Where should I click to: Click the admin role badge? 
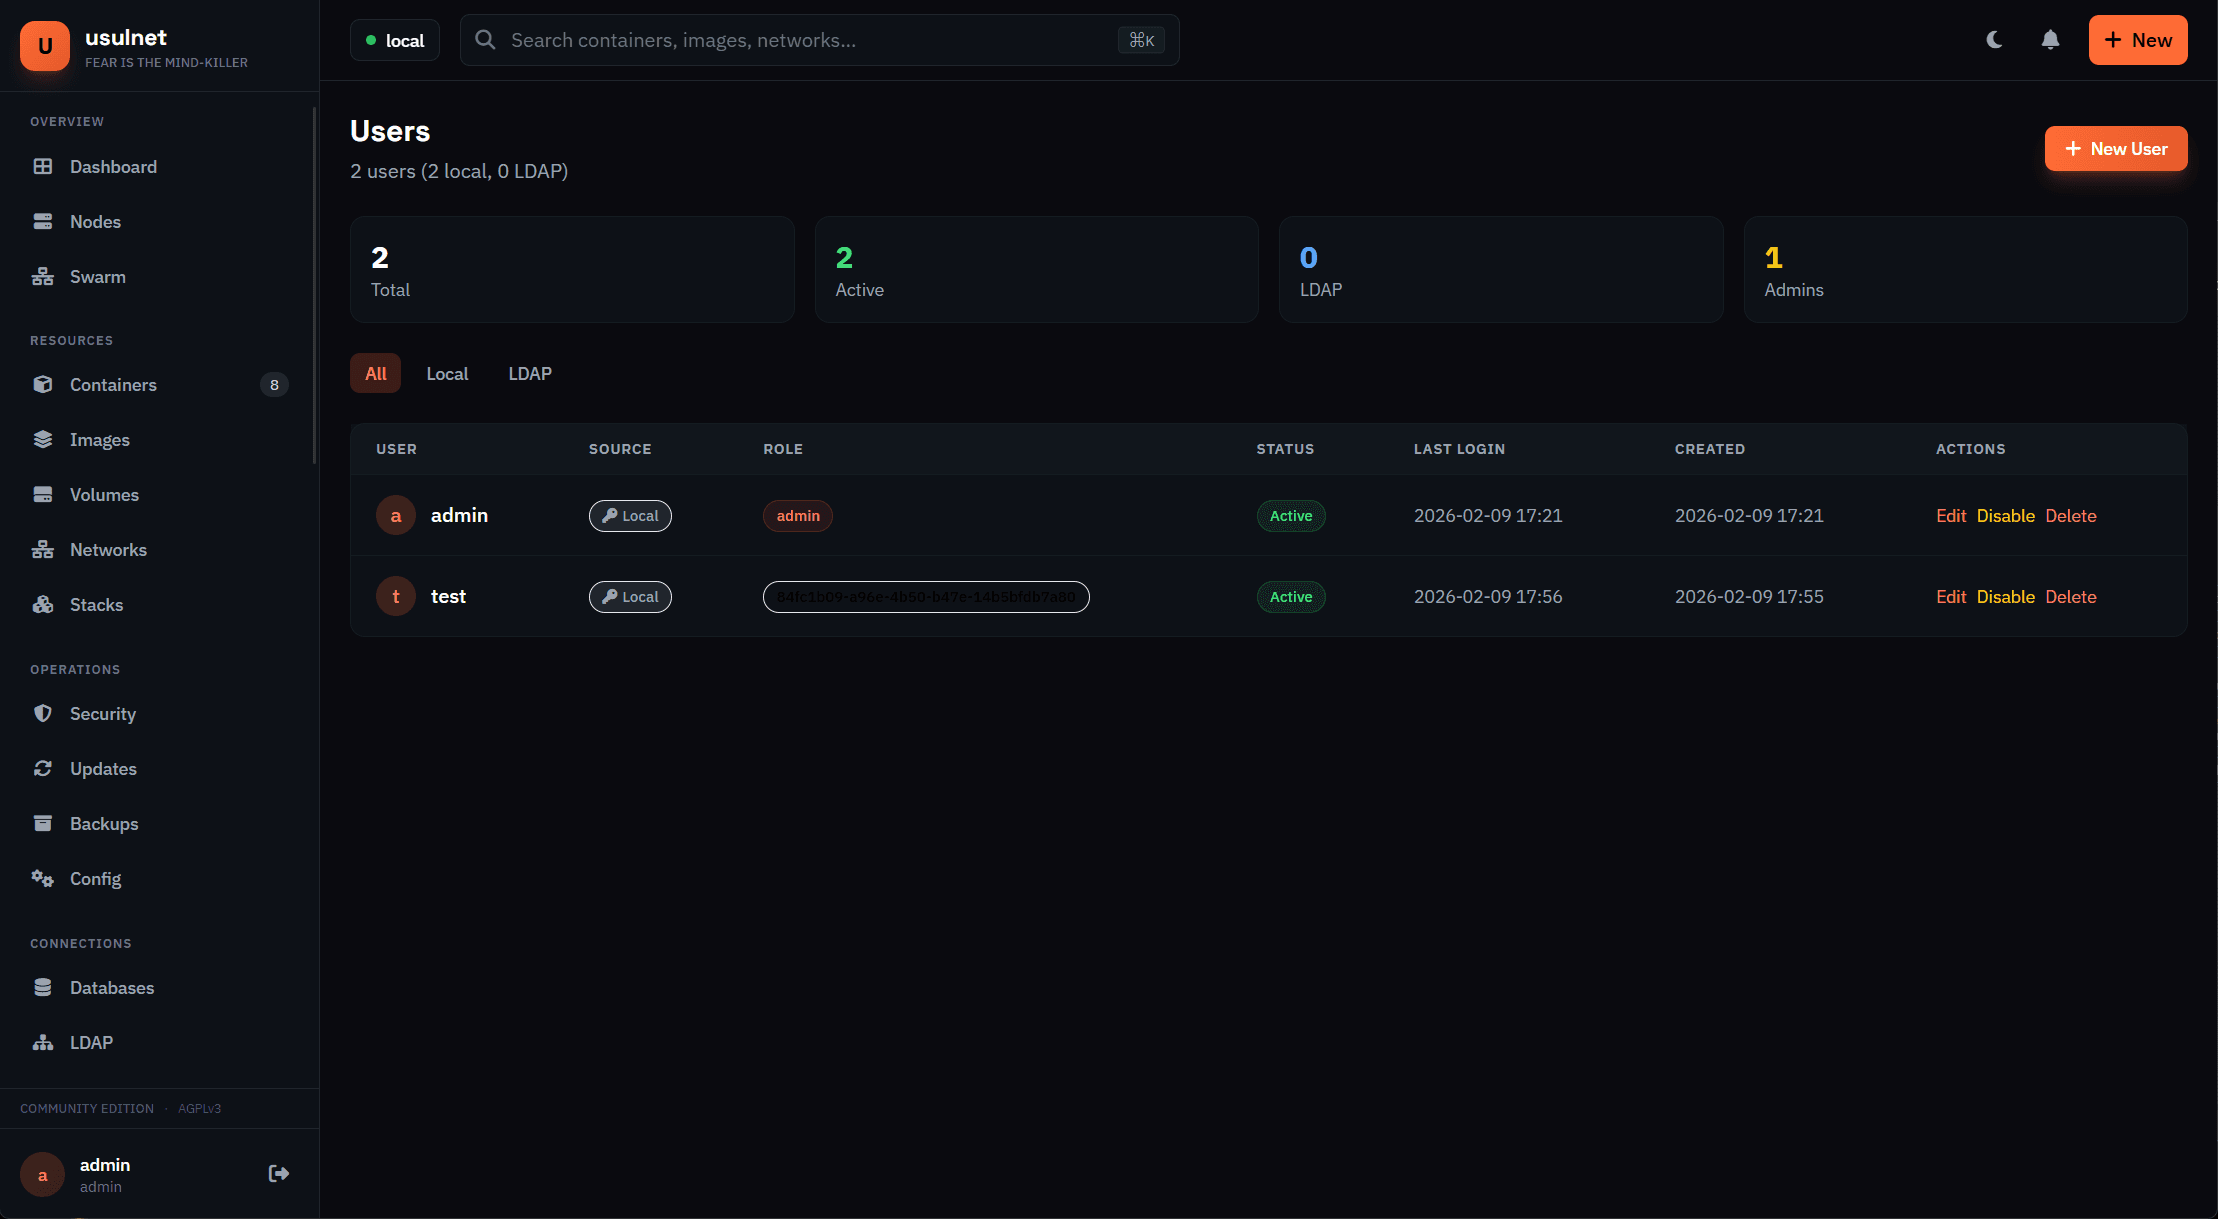[x=797, y=515]
